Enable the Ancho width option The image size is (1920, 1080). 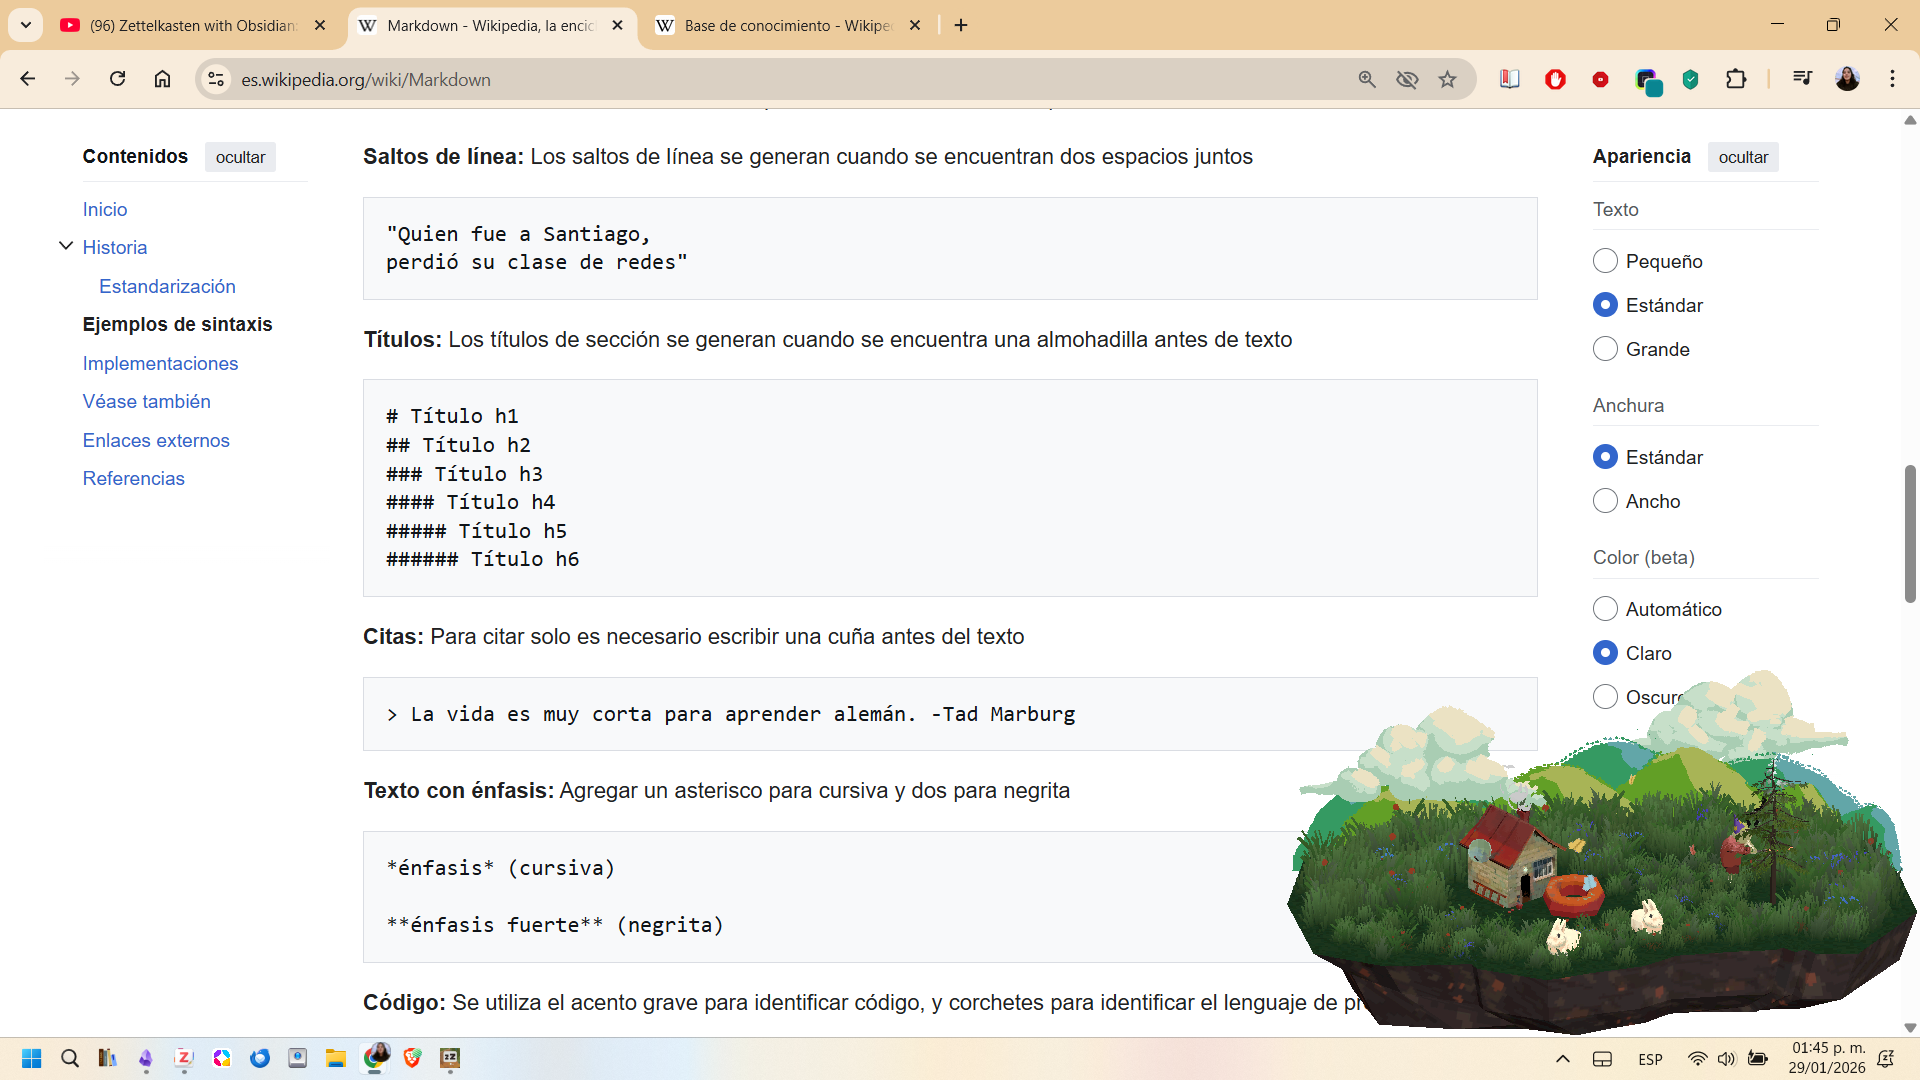click(1606, 501)
